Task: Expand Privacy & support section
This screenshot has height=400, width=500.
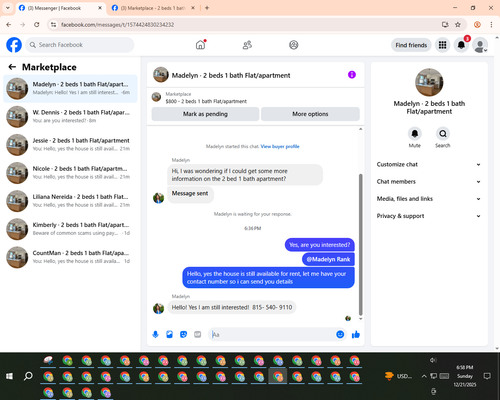Action: (429, 216)
